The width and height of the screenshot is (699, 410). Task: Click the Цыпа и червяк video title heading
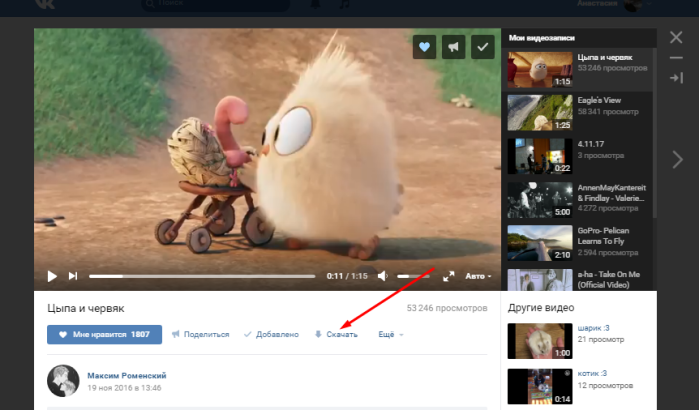coord(86,308)
